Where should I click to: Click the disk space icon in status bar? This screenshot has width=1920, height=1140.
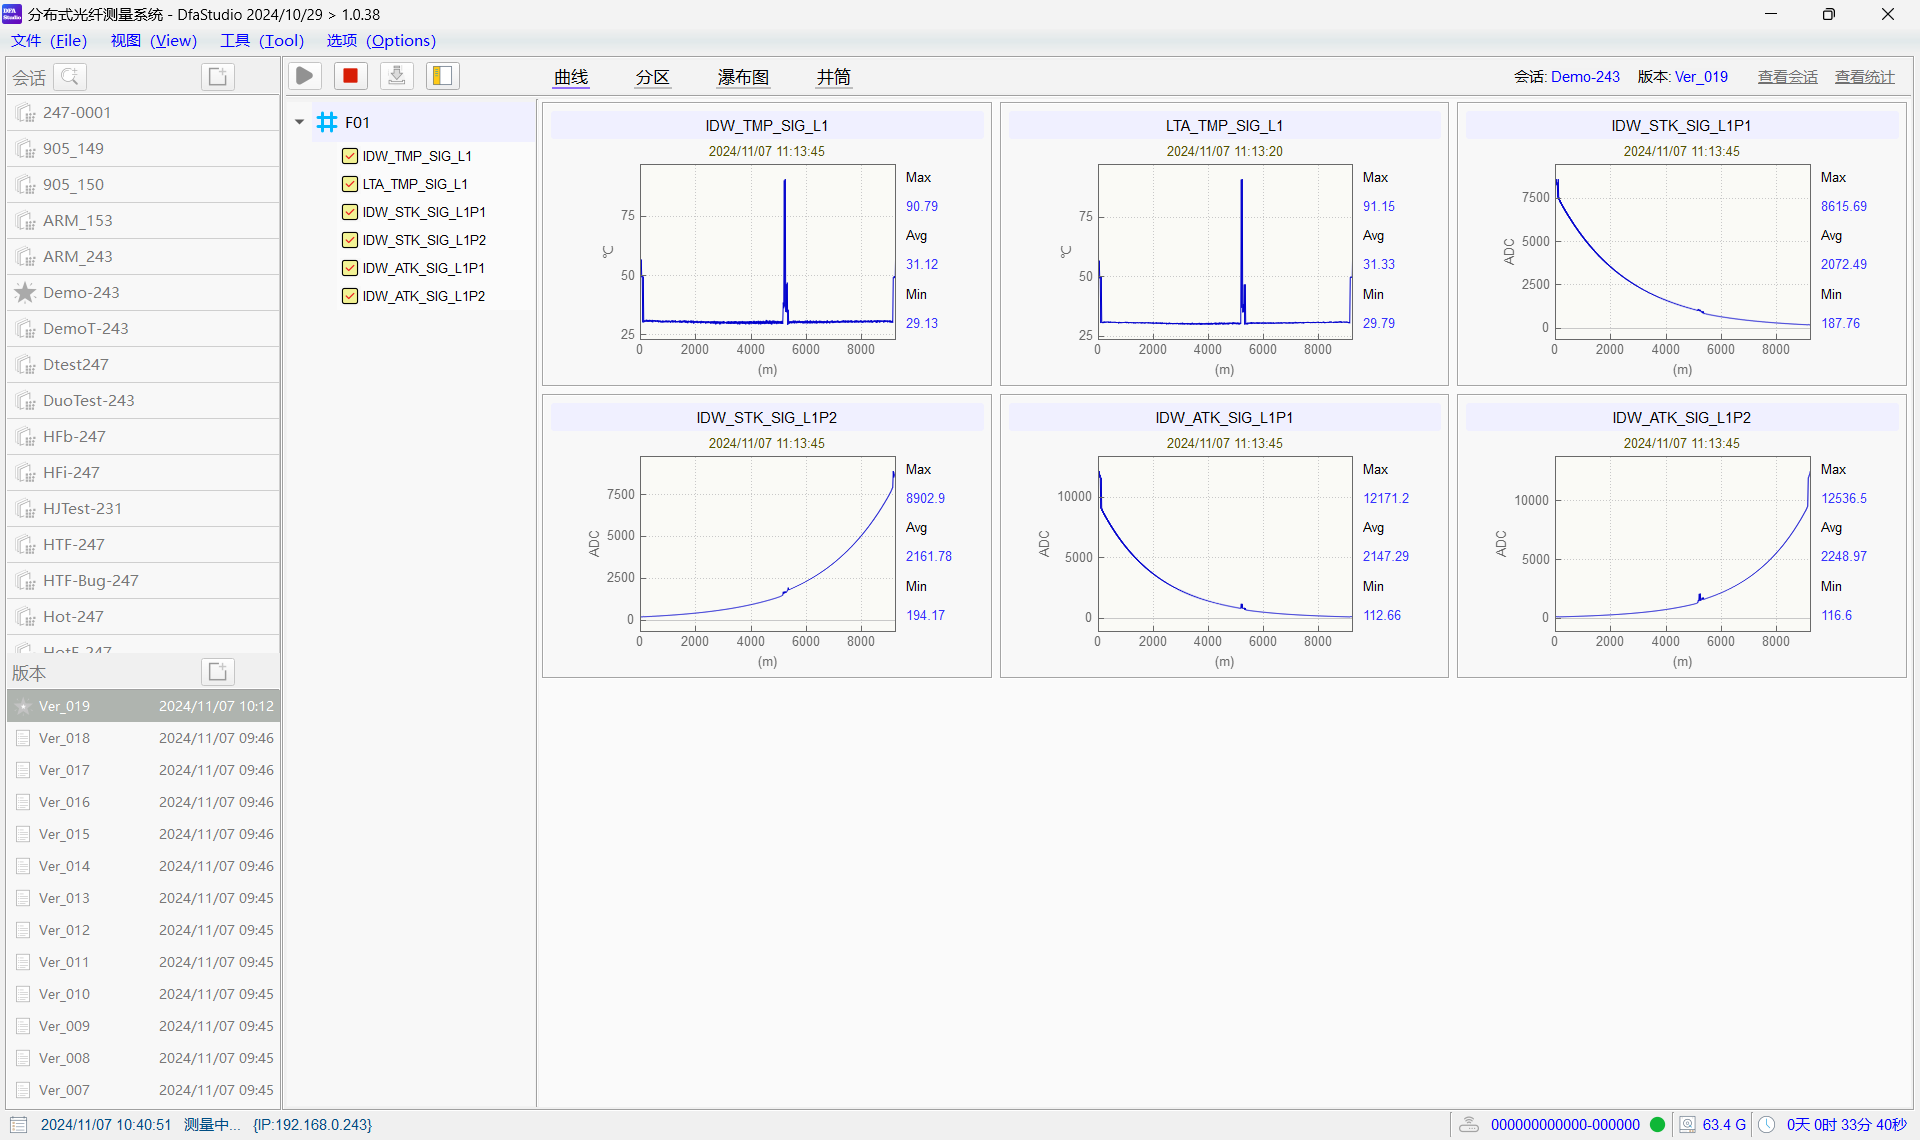pos(1687,1125)
